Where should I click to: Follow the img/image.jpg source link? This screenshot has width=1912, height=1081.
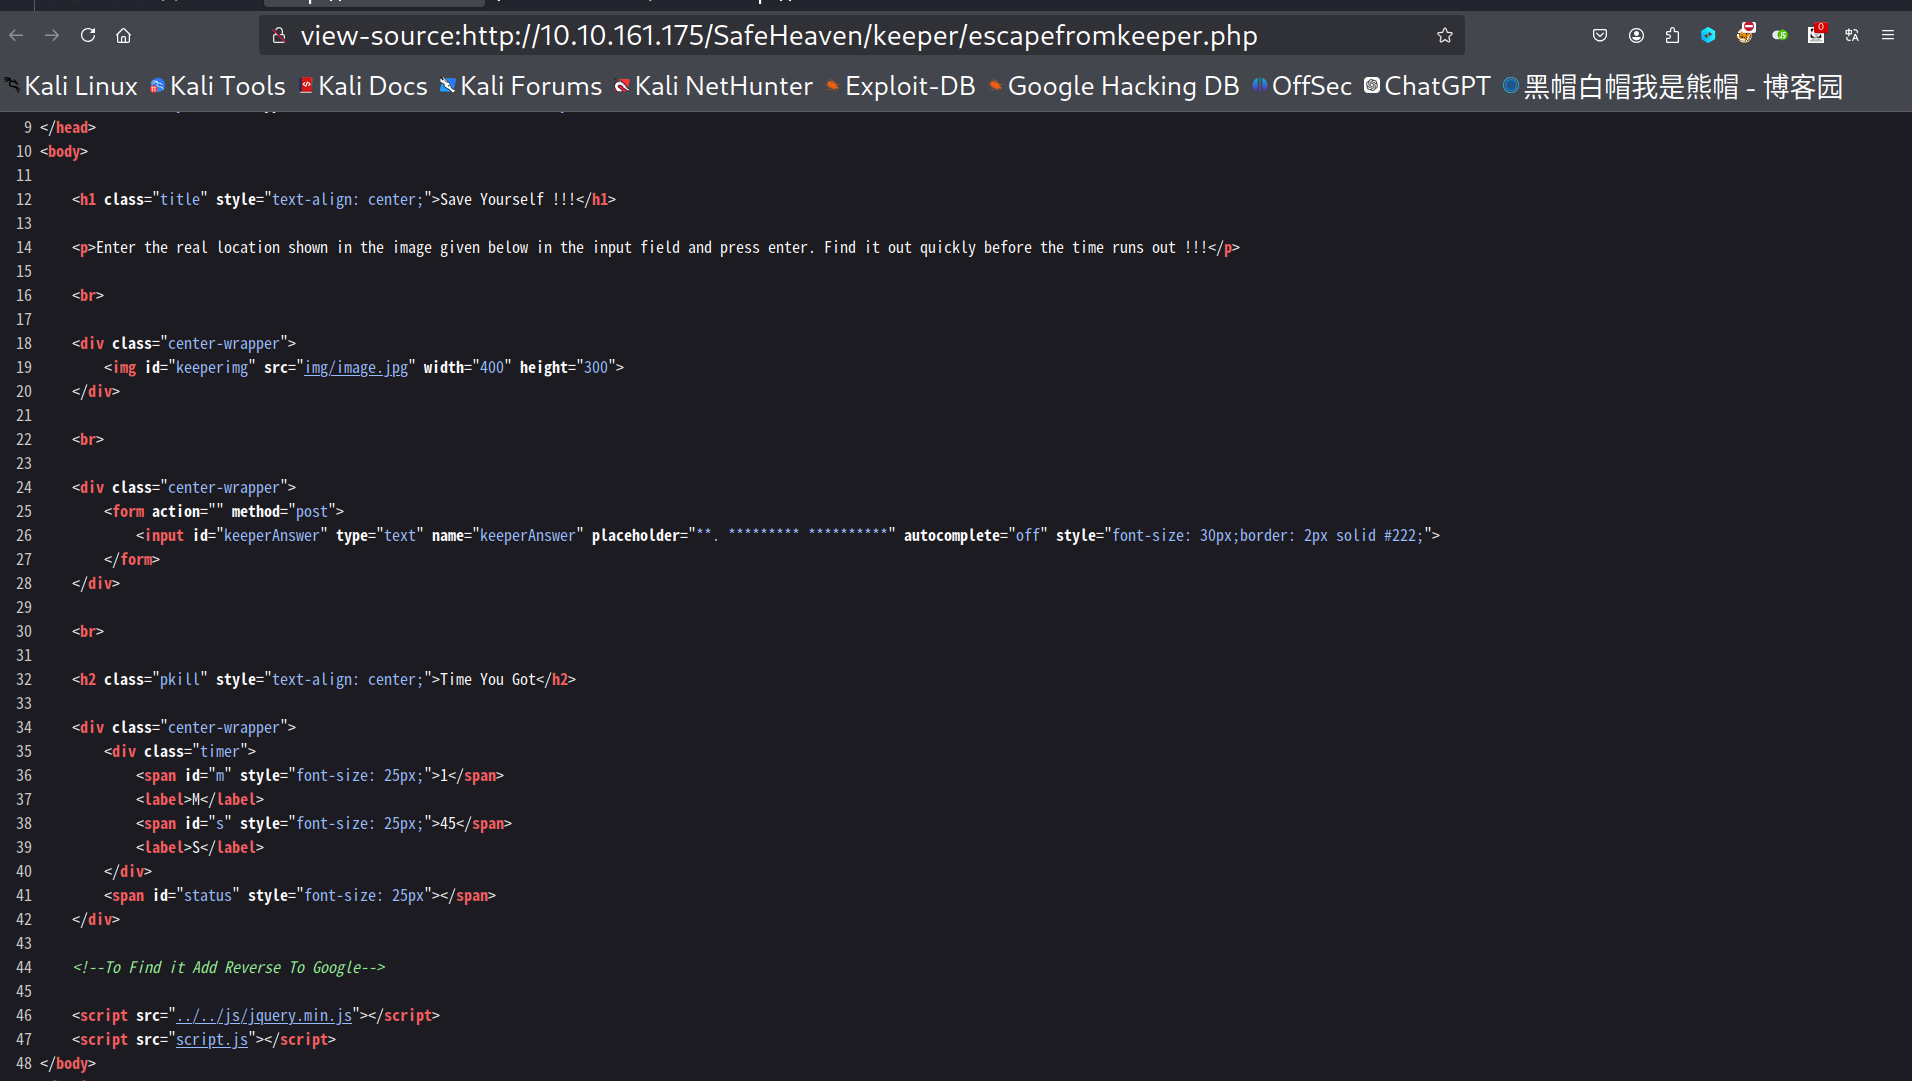coord(356,367)
